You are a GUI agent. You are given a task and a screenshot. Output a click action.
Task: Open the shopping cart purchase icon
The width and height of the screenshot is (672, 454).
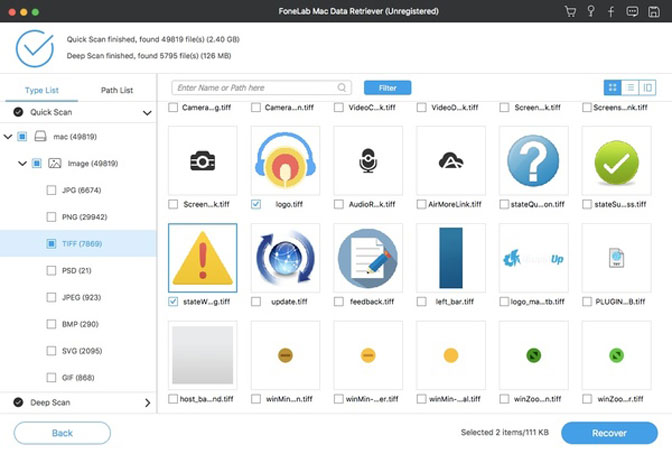(x=570, y=12)
